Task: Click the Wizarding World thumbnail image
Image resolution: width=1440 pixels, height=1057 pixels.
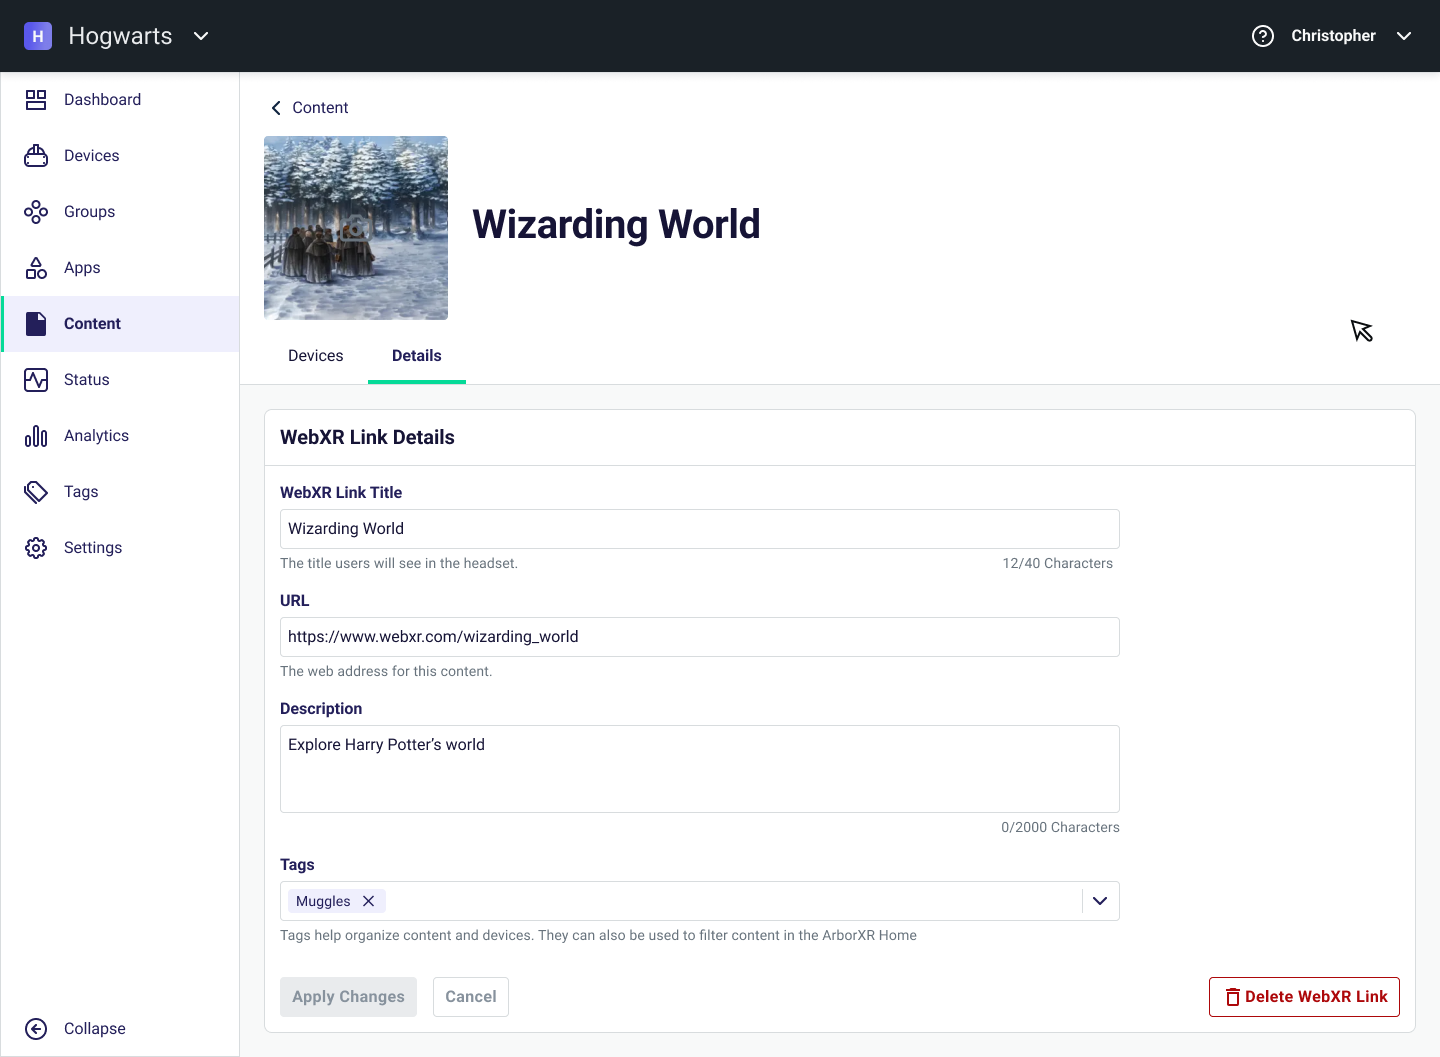Action: (356, 228)
